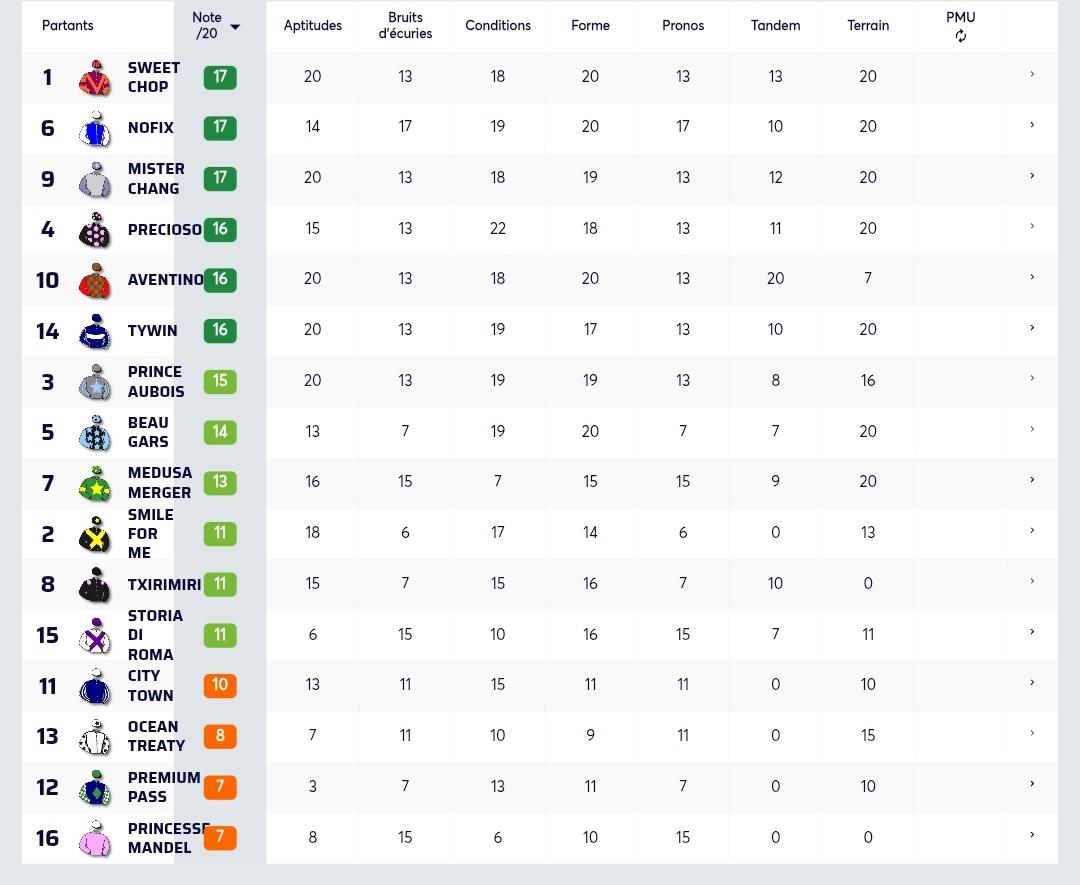Click Aventino's red checkered silks icon
This screenshot has width=1080, height=885.
(96, 280)
